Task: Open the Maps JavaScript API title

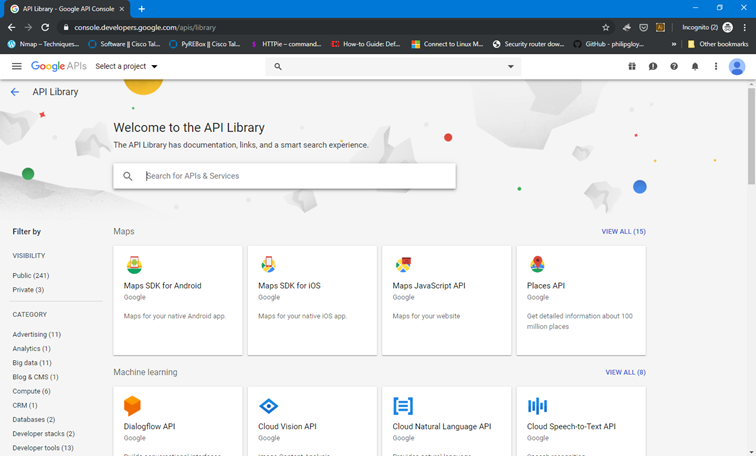Action: [429, 286]
